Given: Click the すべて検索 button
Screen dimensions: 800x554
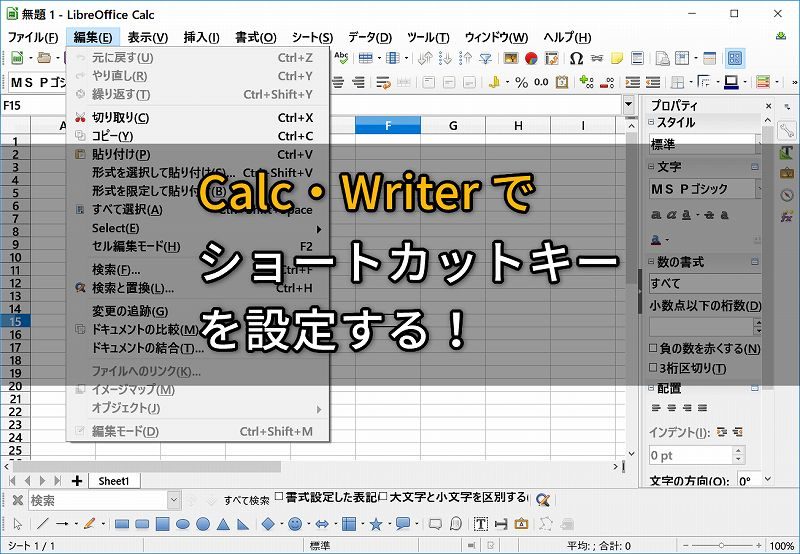Looking at the screenshot, I should 246,500.
